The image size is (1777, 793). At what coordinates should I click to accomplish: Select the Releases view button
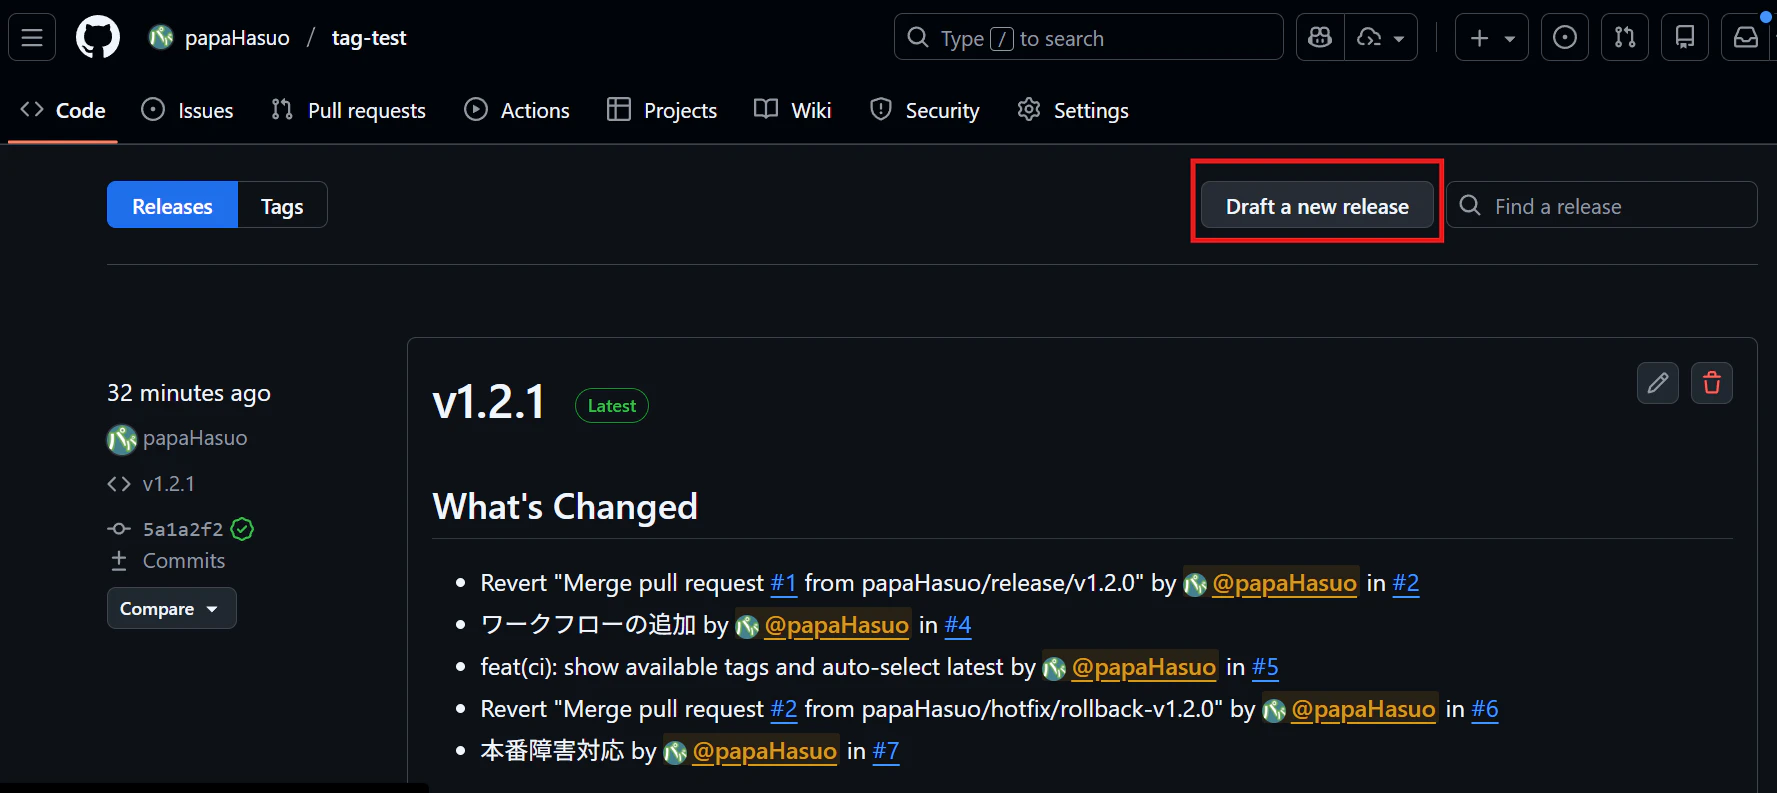(x=172, y=205)
